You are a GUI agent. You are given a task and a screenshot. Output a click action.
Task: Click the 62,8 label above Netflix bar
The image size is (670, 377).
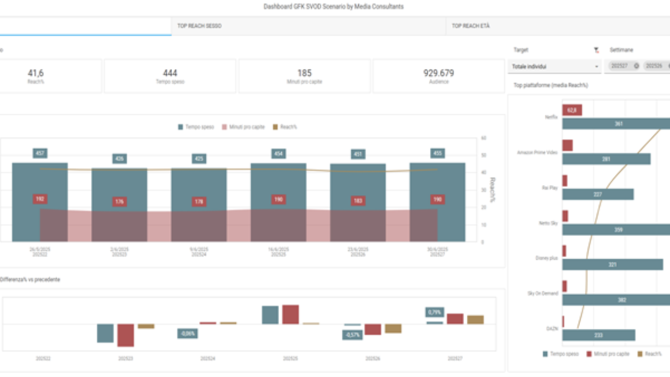pos(572,110)
